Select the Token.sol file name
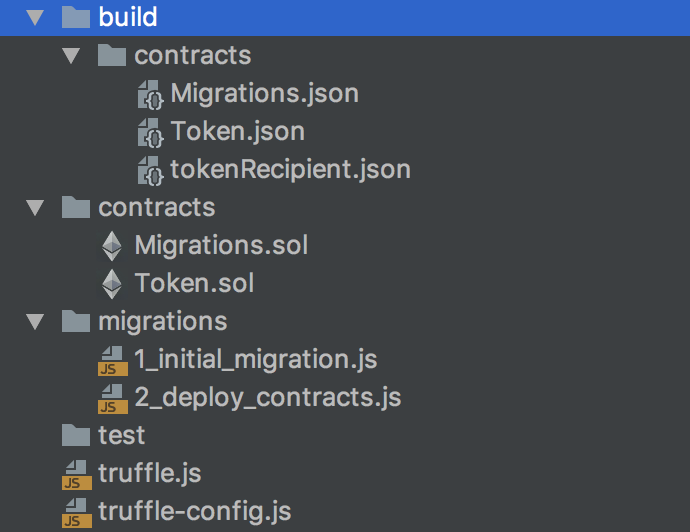This screenshot has height=532, width=690. 194,284
